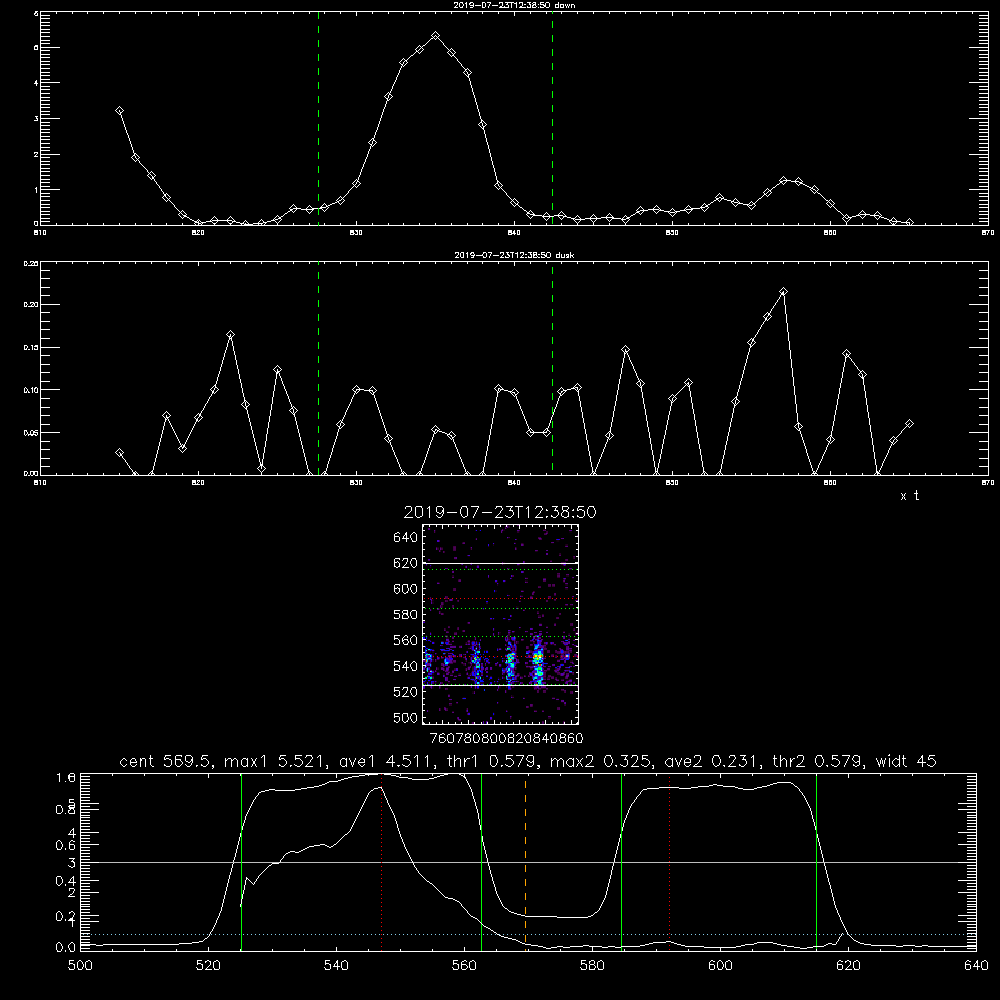Click the '600' y-axis label of spectrogram image

point(406,589)
